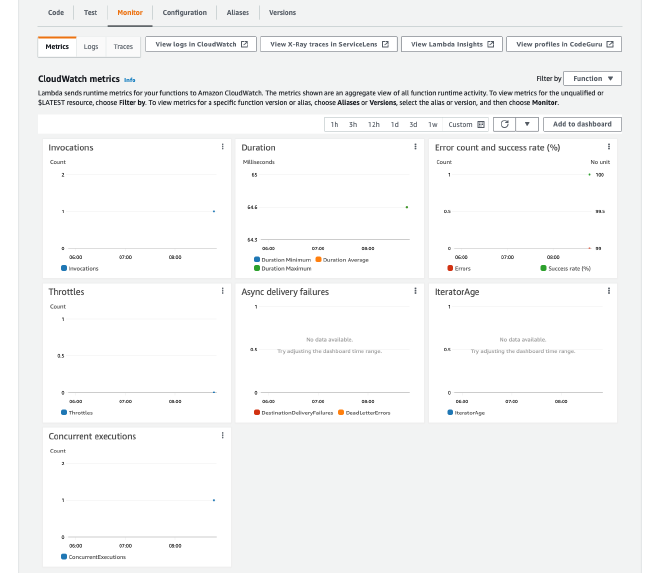Screen dimensions: 660x573
Task: Expand the Filter by Function dropdown
Action: click(x=593, y=78)
